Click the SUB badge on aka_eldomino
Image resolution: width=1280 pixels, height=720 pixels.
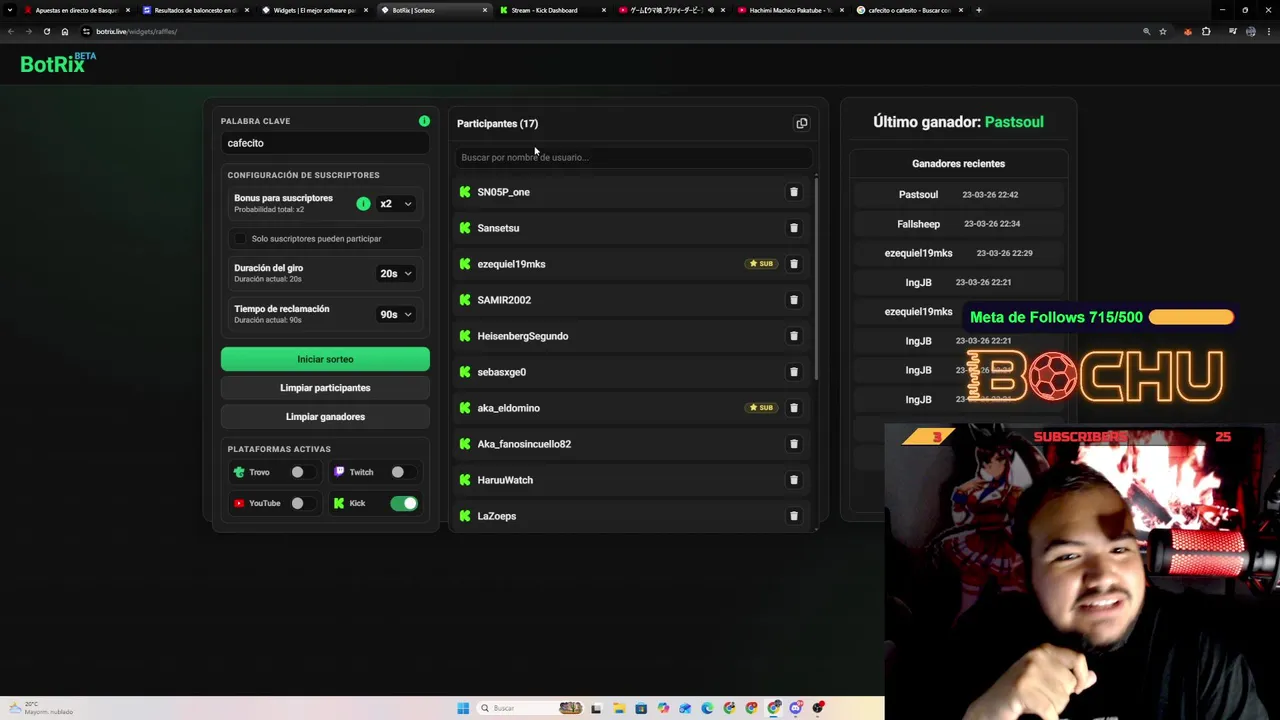[x=761, y=408]
